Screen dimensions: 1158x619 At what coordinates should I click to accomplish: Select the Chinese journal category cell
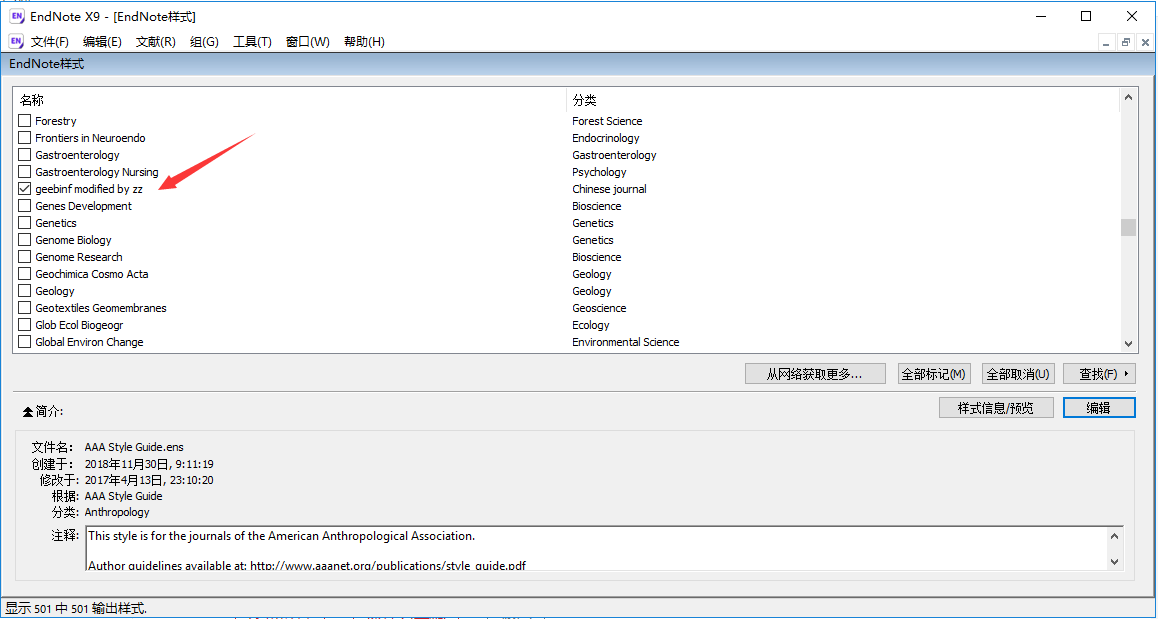click(x=609, y=189)
